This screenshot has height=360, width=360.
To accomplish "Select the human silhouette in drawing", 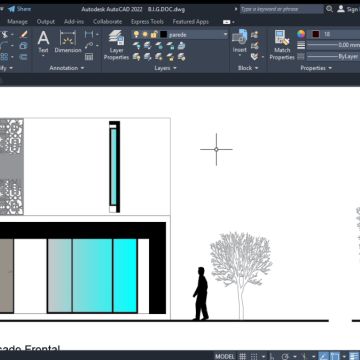I will point(201,294).
